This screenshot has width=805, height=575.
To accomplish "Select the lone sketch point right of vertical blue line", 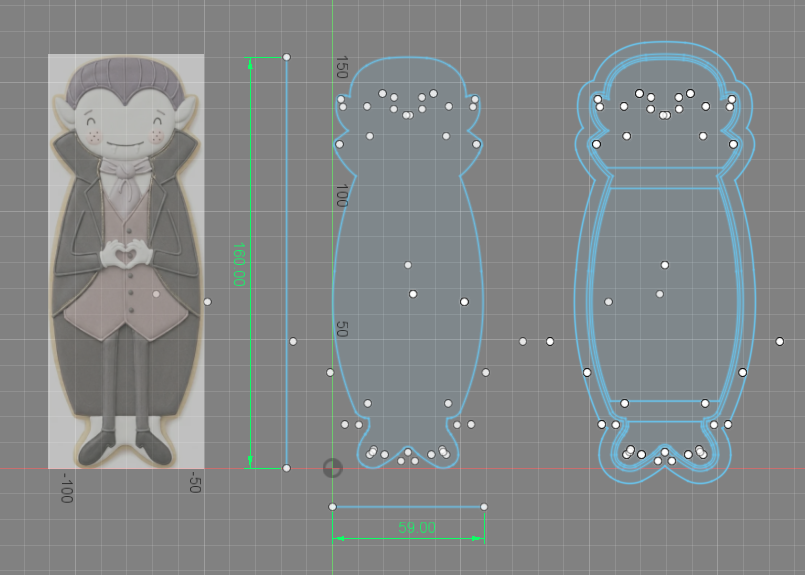I will (293, 341).
